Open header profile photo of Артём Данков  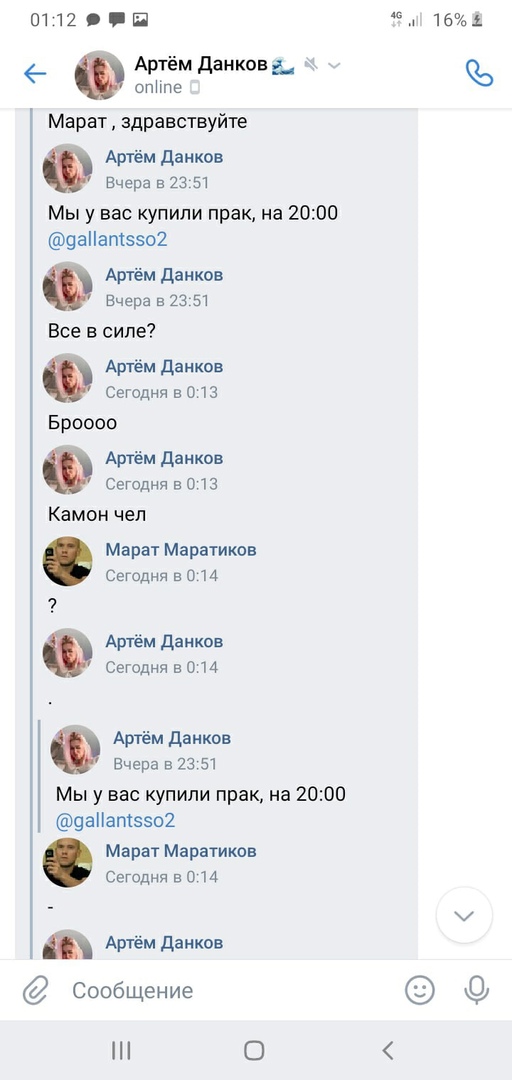(x=99, y=75)
